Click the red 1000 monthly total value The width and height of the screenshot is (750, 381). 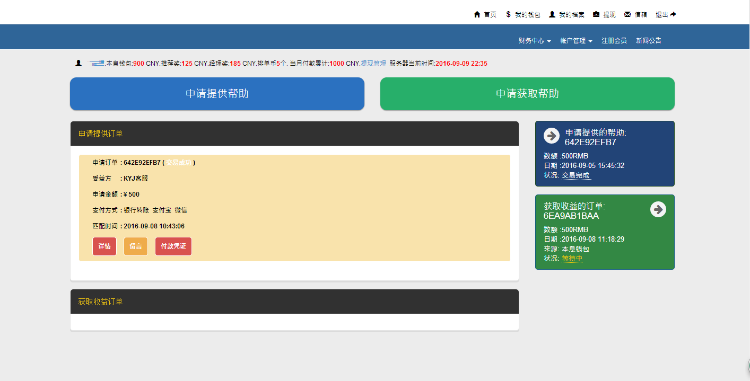[337, 63]
